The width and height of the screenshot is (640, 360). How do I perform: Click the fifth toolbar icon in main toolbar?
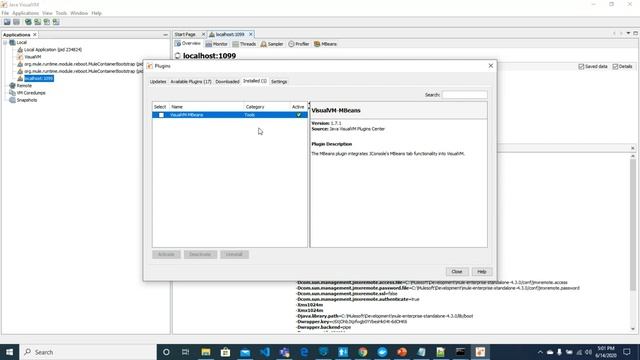coord(47,22)
